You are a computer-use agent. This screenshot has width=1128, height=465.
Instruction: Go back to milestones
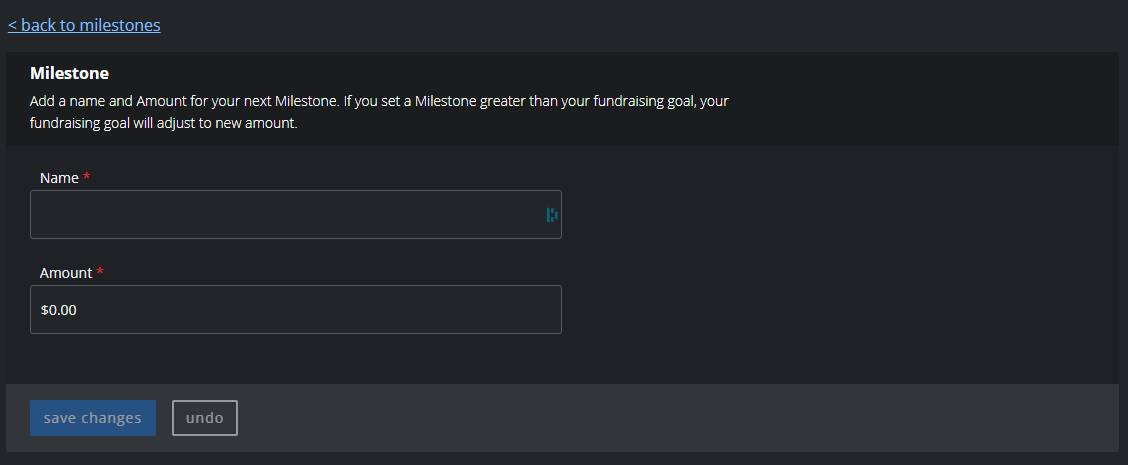[x=84, y=25]
